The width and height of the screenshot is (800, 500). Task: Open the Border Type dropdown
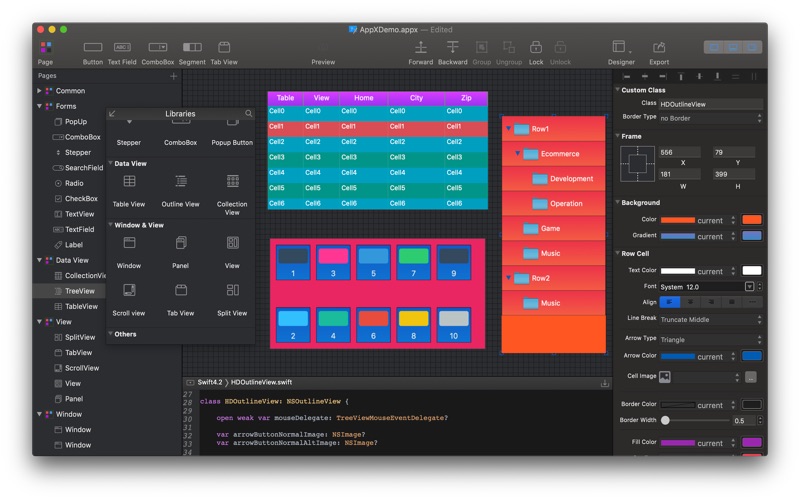[x=711, y=118]
